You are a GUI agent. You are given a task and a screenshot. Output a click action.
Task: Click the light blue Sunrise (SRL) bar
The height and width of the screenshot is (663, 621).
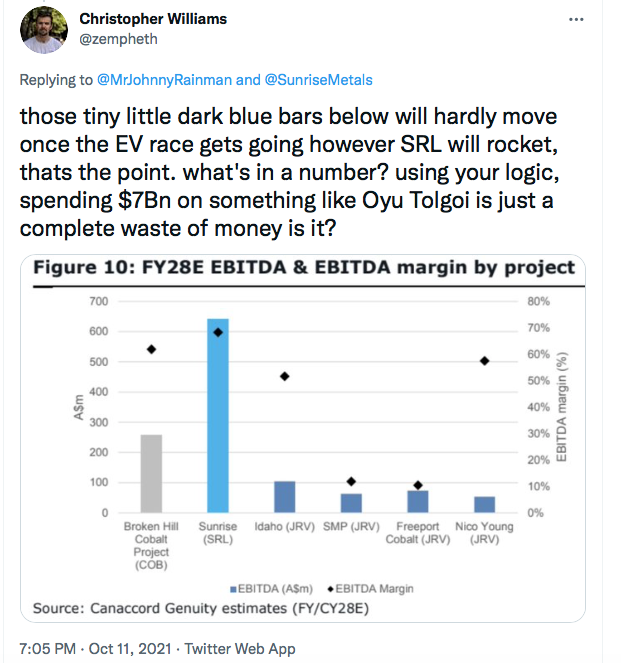tap(218, 416)
